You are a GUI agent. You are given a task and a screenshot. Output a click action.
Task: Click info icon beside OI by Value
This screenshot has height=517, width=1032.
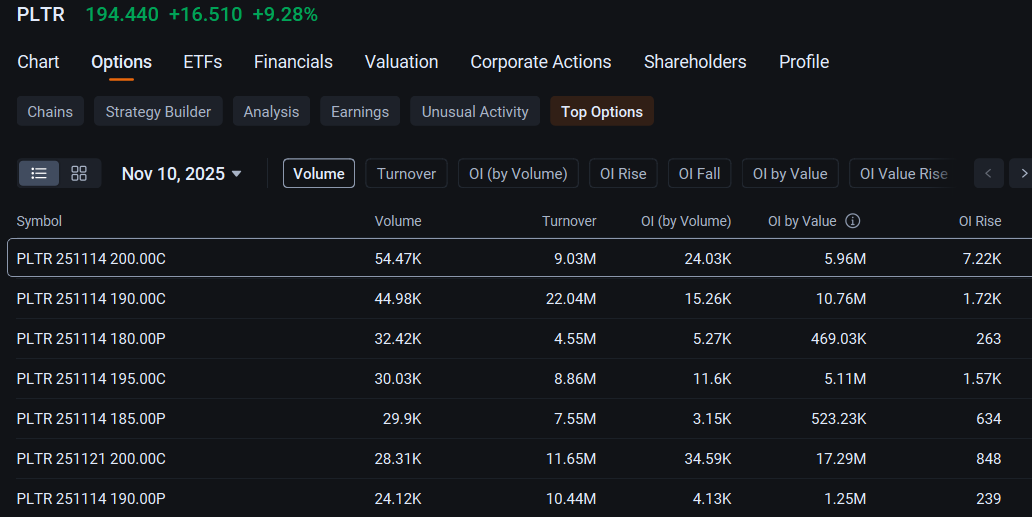pyautogui.click(x=852, y=221)
